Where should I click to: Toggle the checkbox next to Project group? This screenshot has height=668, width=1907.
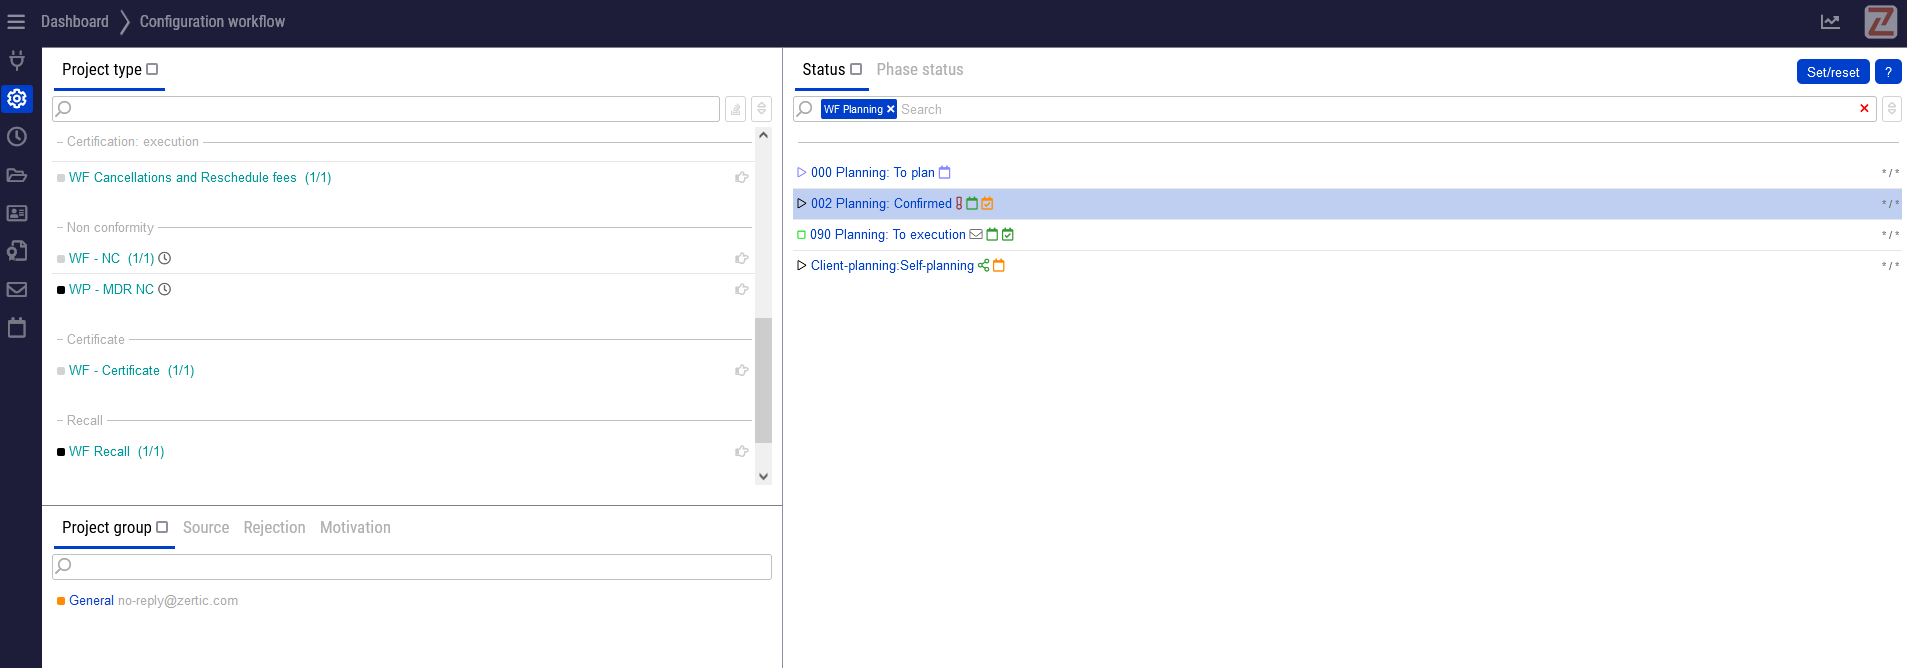coord(162,528)
